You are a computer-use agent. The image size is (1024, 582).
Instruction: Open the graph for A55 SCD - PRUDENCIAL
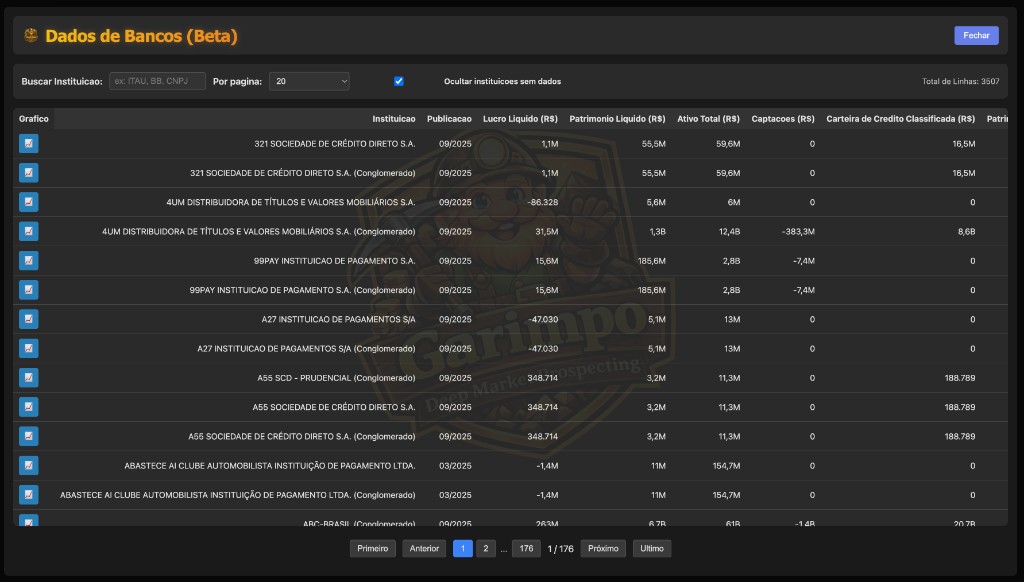[28, 377]
